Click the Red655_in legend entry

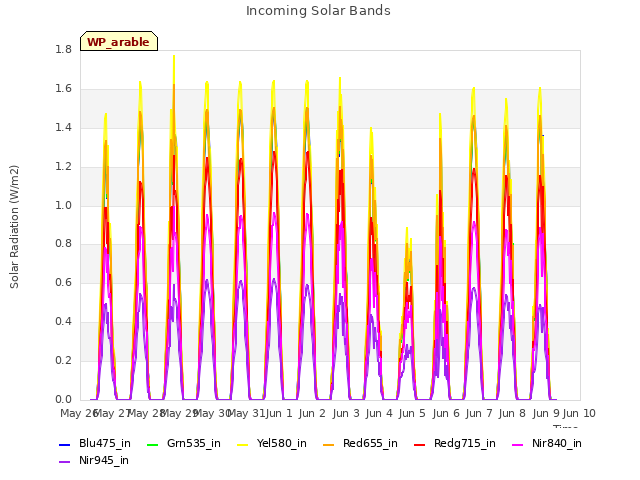point(360,443)
